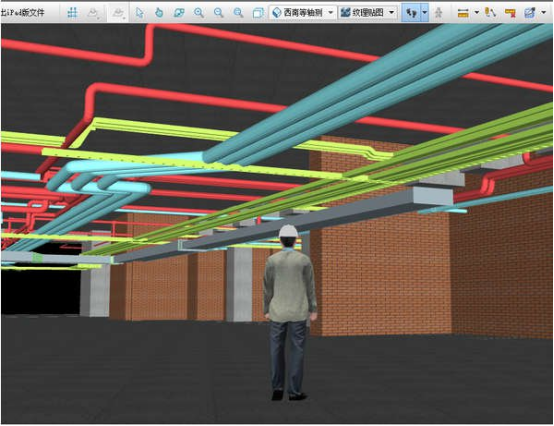Open the 纹理贴图 display mode dropdown

tap(367, 13)
